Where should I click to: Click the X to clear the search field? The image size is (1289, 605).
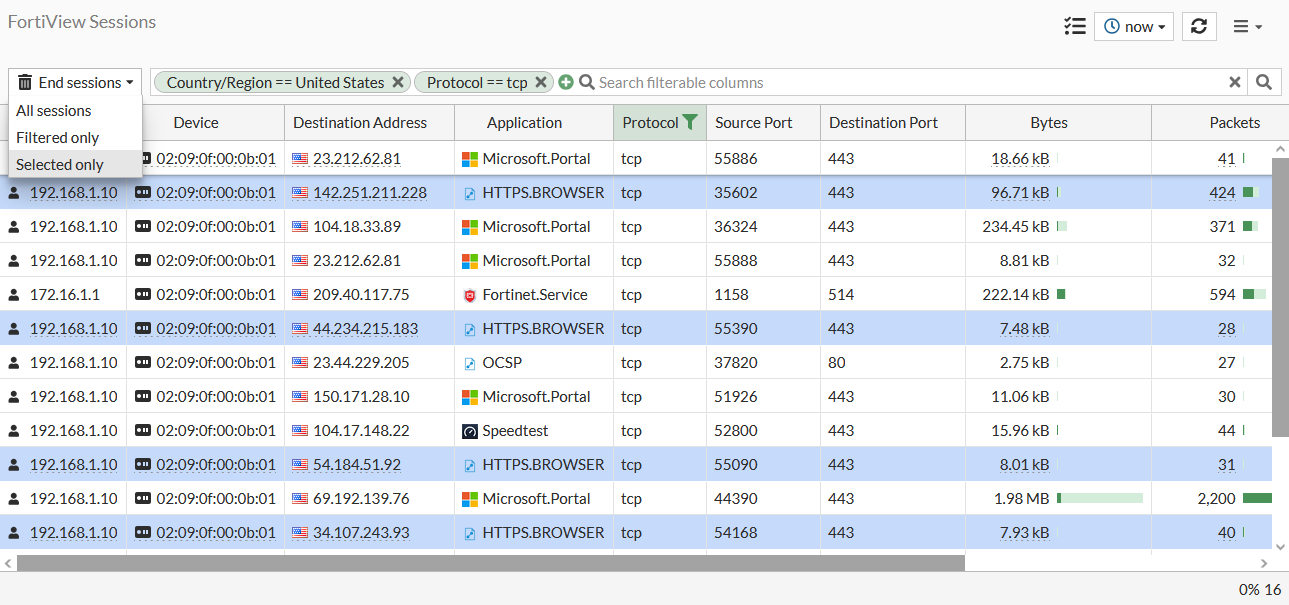point(1234,82)
